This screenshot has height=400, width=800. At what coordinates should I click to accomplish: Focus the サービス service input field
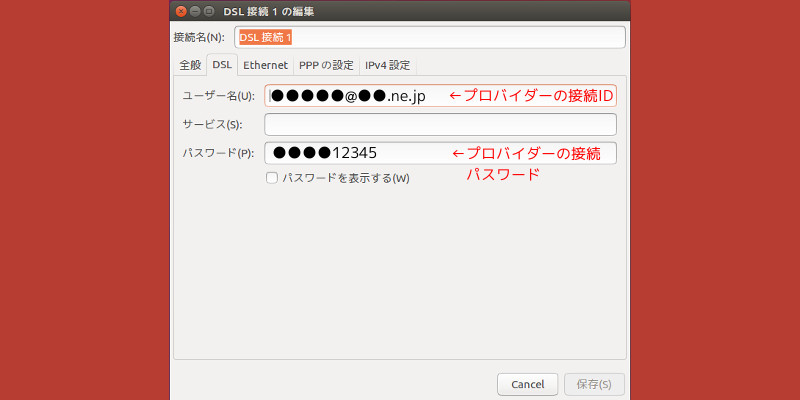click(x=440, y=124)
